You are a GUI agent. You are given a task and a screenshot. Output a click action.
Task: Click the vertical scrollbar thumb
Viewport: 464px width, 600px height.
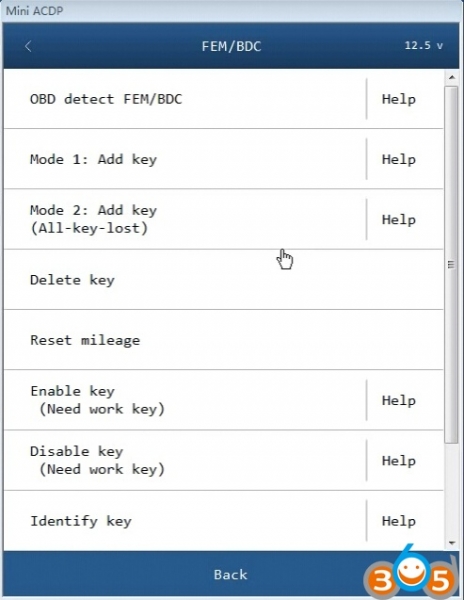(x=452, y=265)
